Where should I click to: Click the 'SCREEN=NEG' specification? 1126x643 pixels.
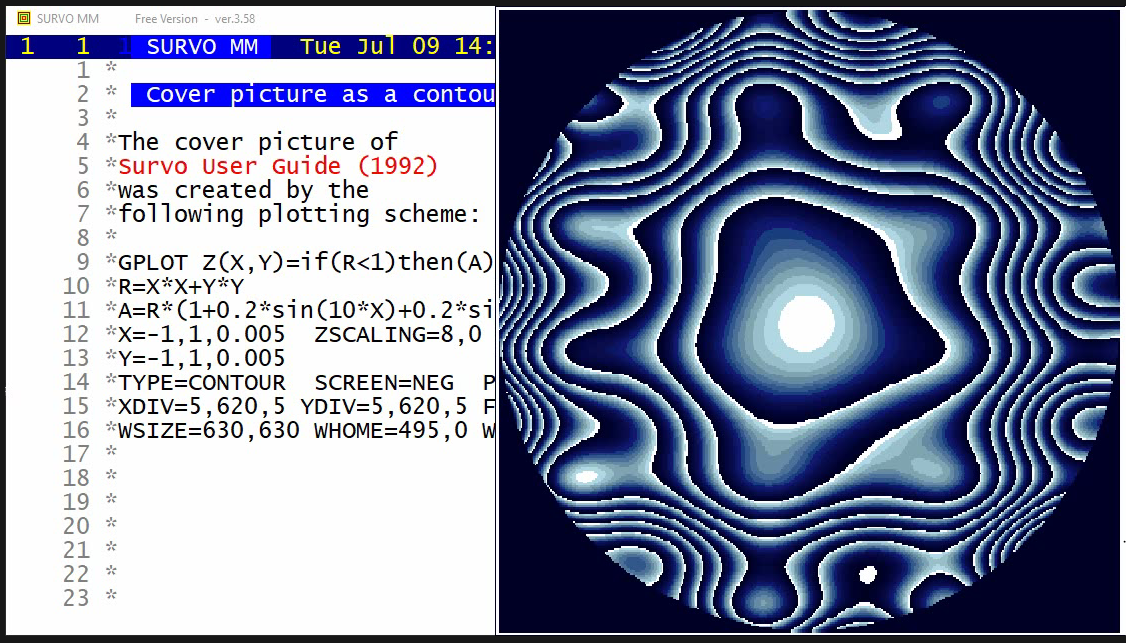[x=383, y=382]
